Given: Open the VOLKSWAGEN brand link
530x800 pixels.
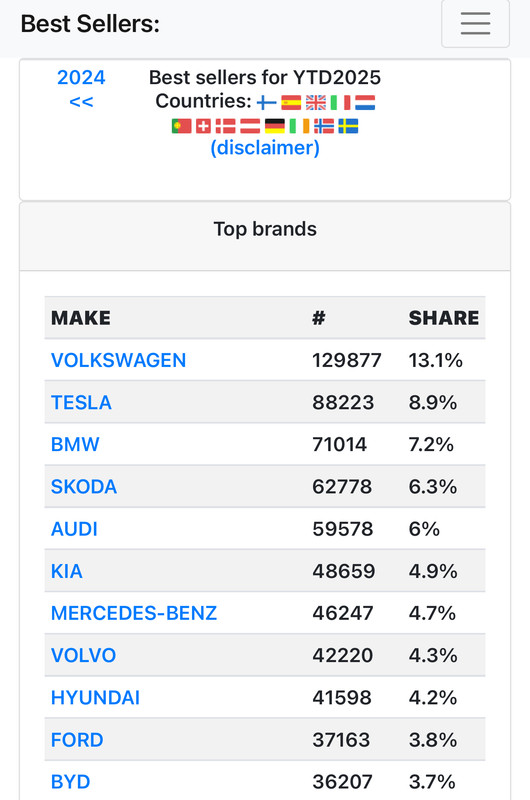Looking at the screenshot, I should 118,360.
